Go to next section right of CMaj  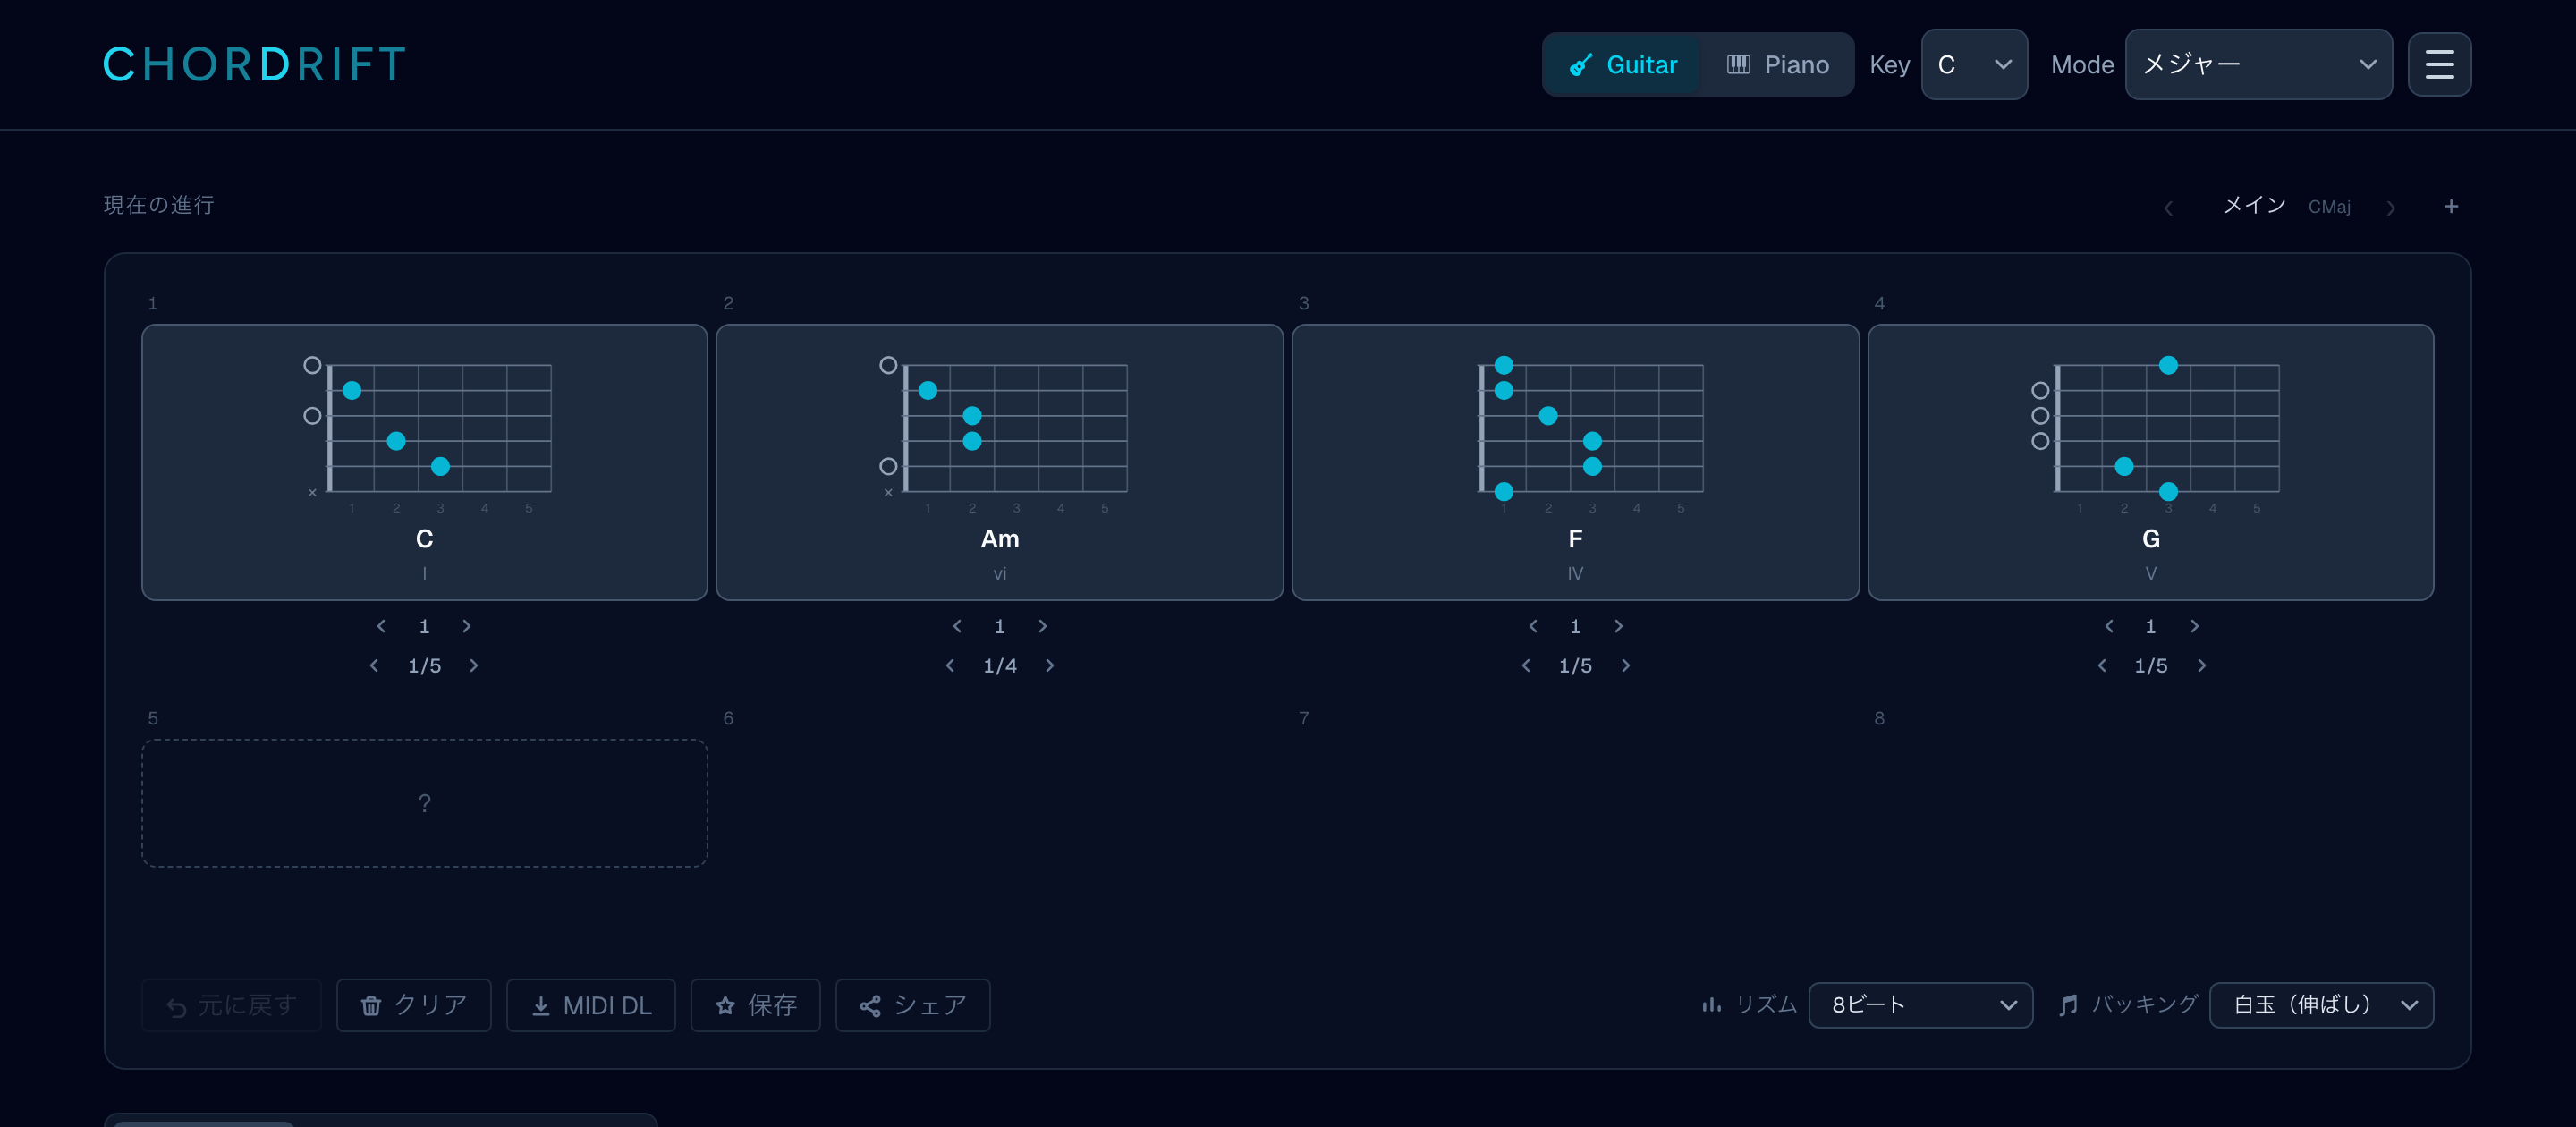pos(2390,207)
